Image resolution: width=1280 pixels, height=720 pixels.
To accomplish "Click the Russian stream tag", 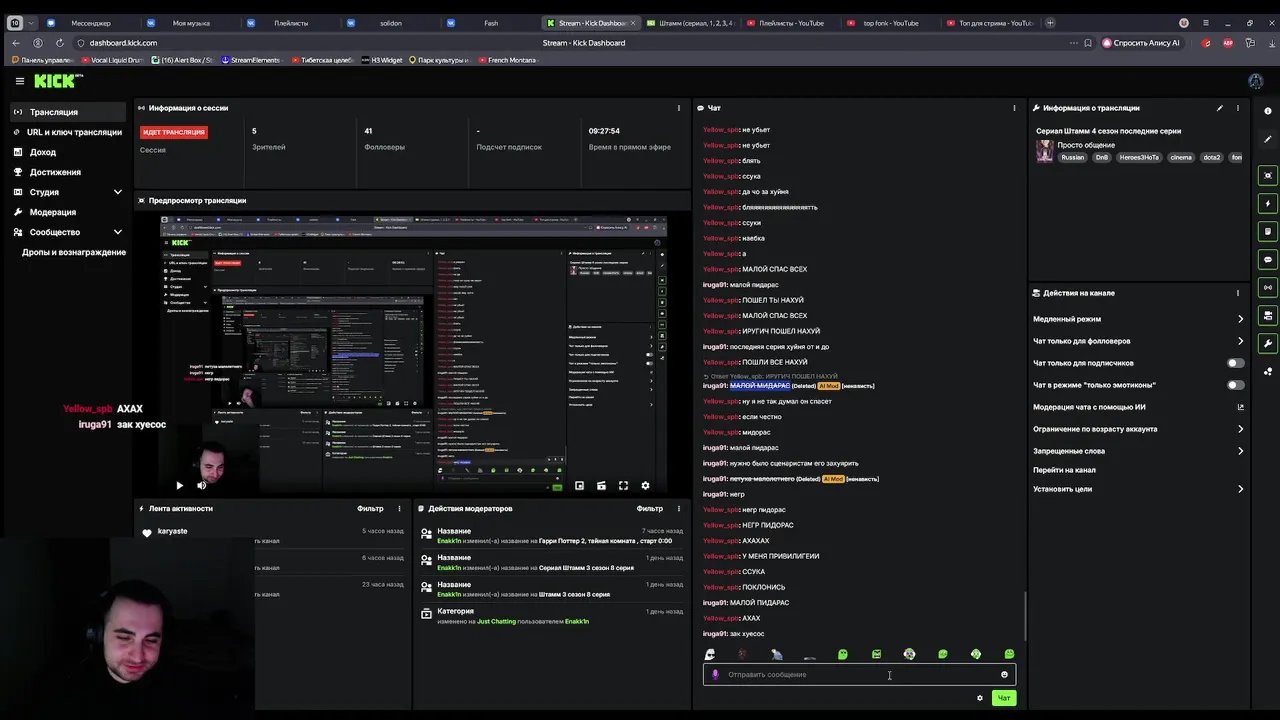I will pos(1073,157).
